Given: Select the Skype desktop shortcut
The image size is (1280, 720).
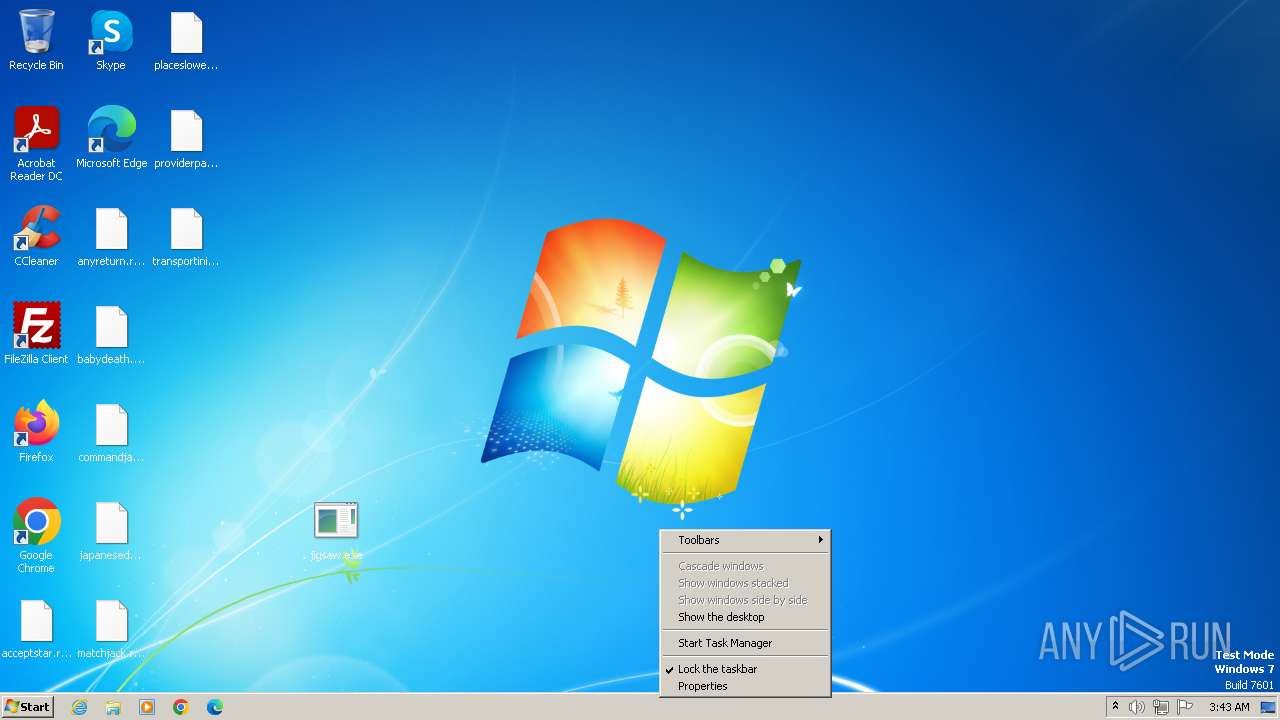Looking at the screenshot, I should (x=111, y=41).
